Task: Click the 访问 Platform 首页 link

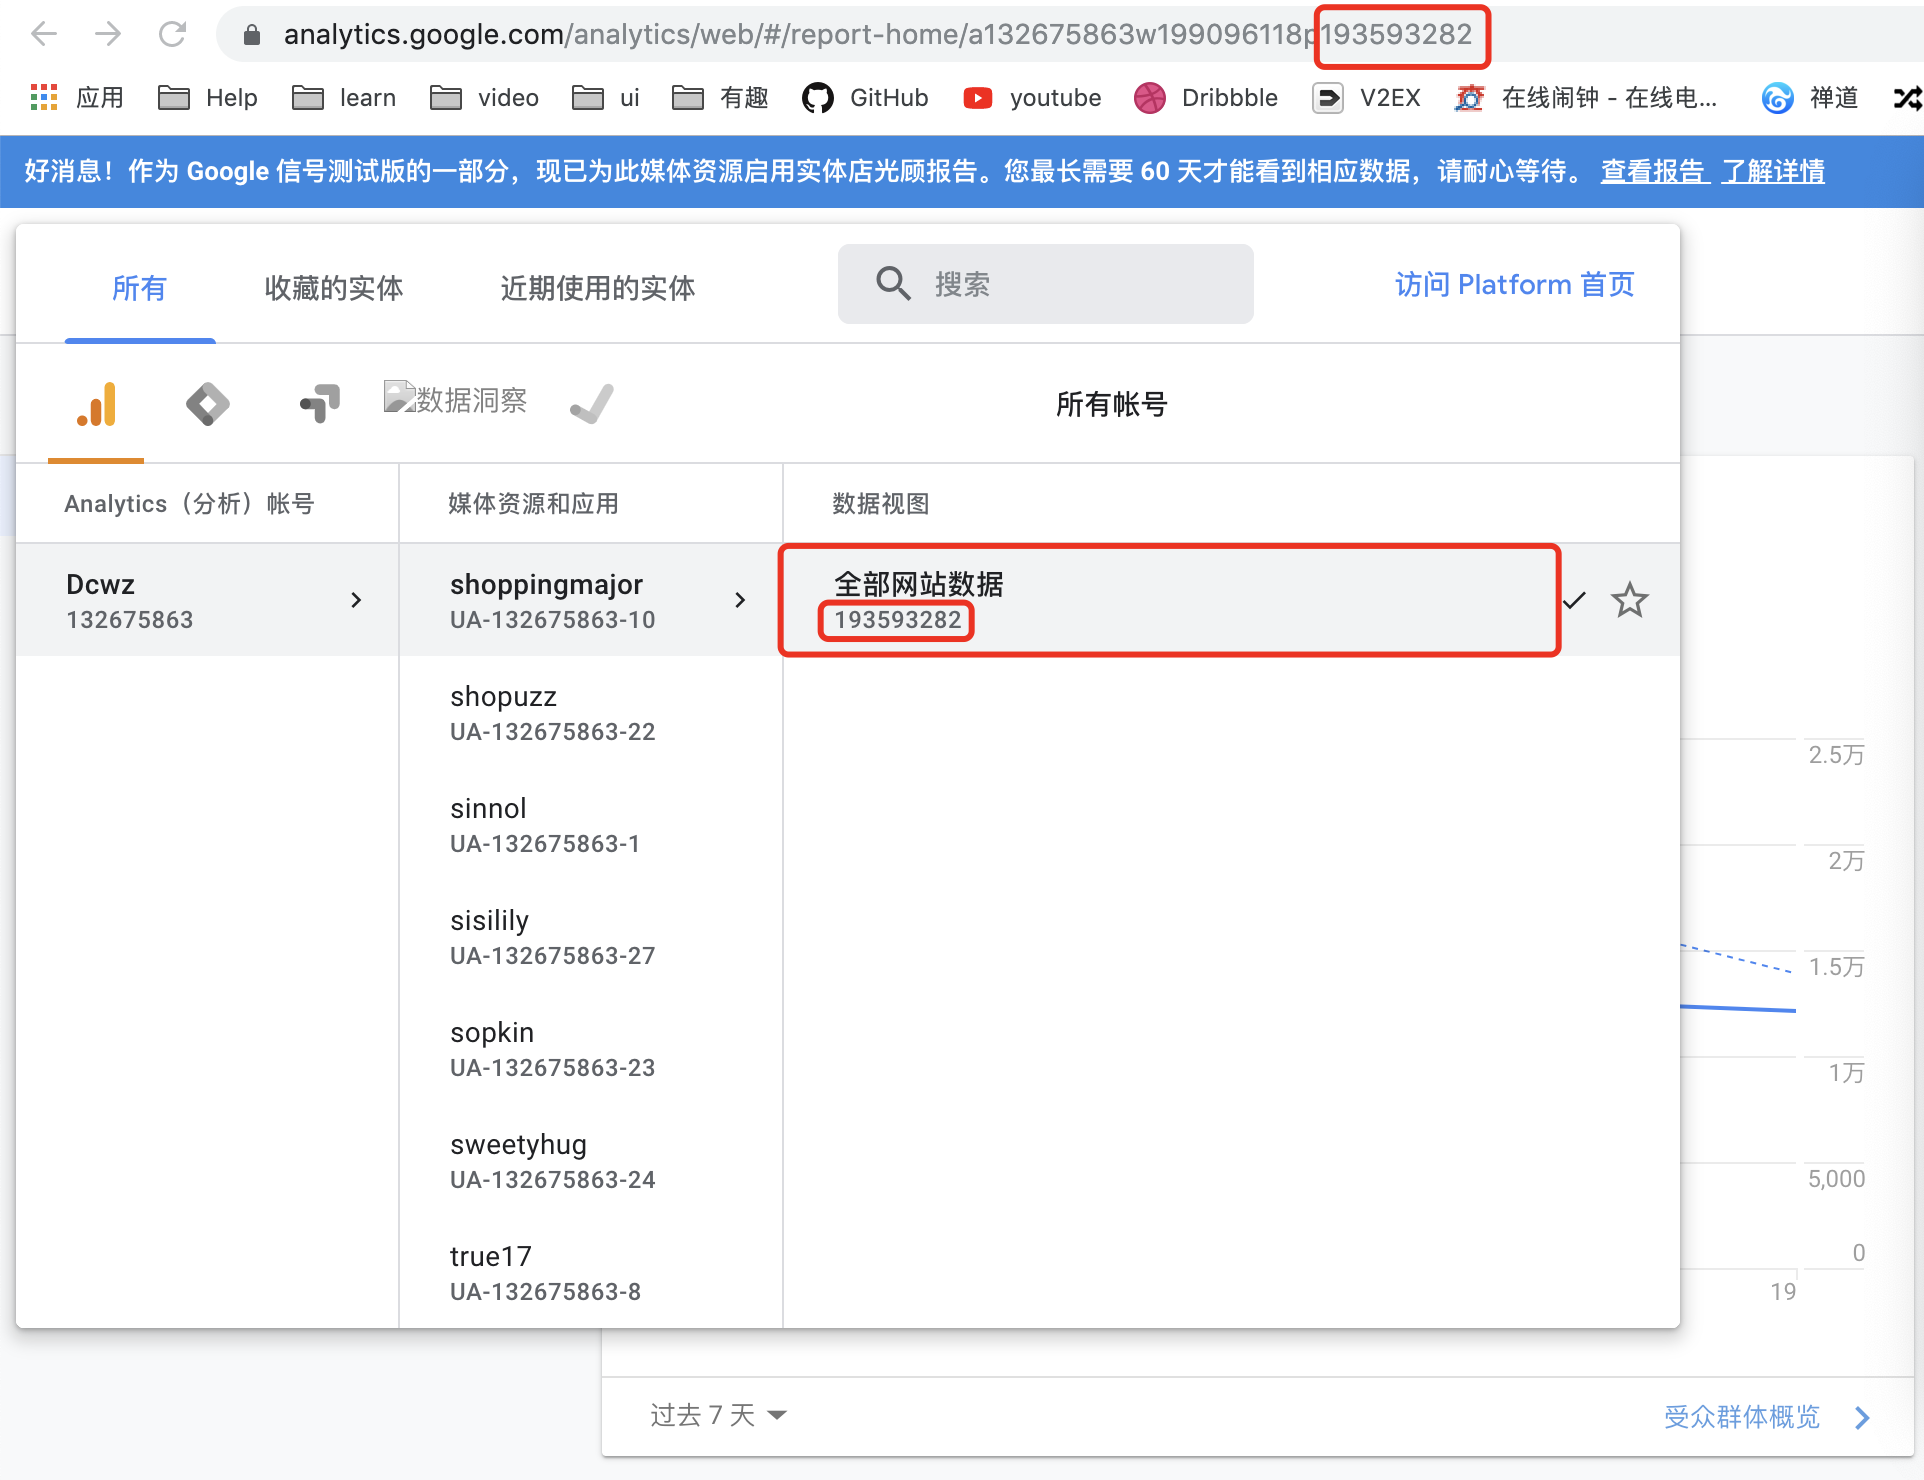Action: pos(1514,285)
